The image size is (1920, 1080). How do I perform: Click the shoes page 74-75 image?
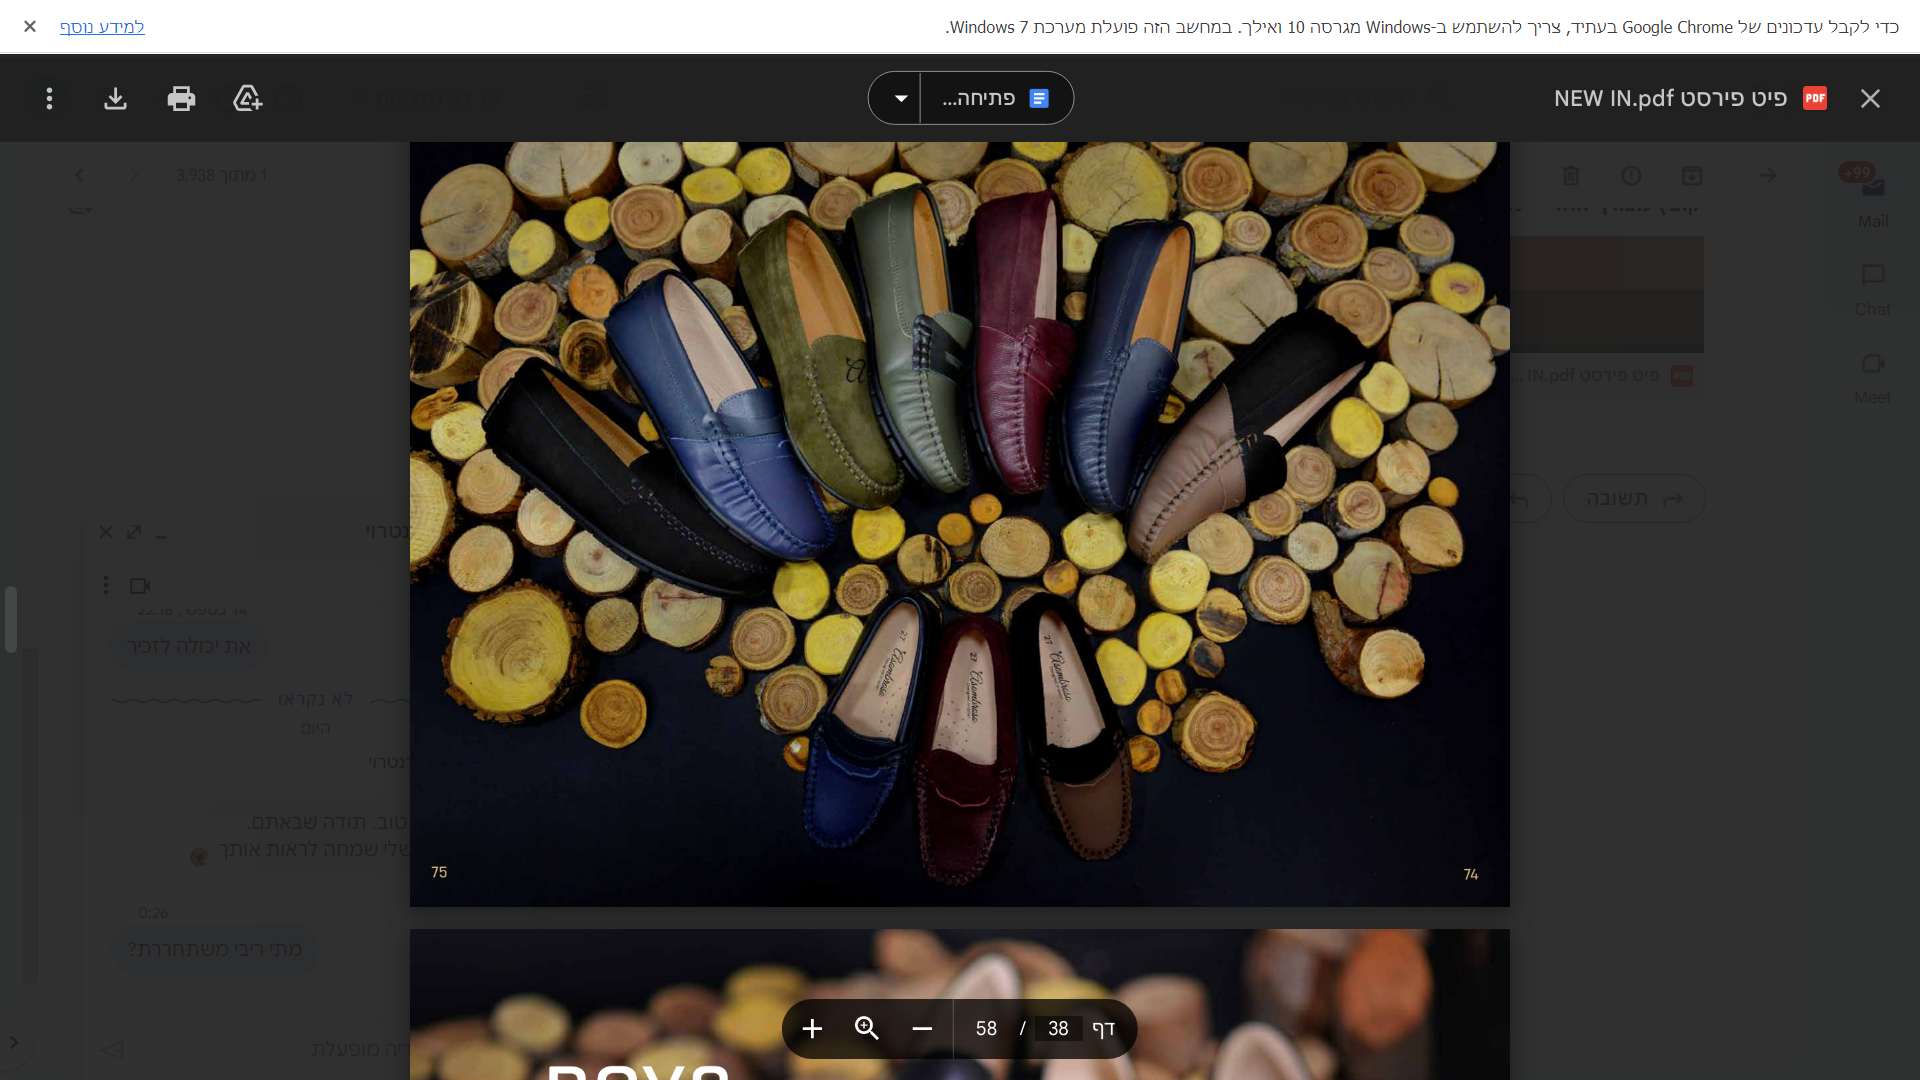(960, 520)
